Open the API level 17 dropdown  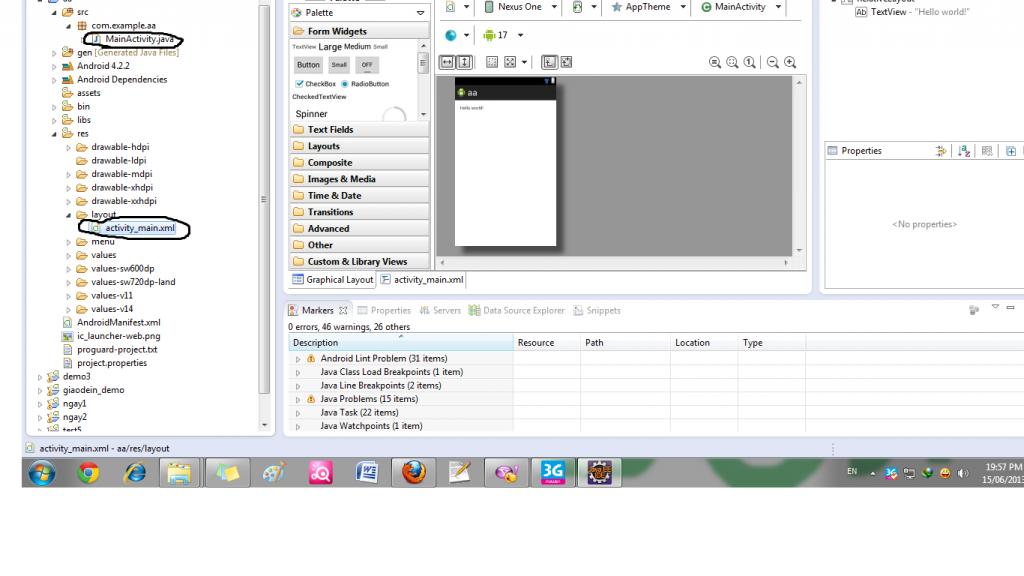coord(520,35)
